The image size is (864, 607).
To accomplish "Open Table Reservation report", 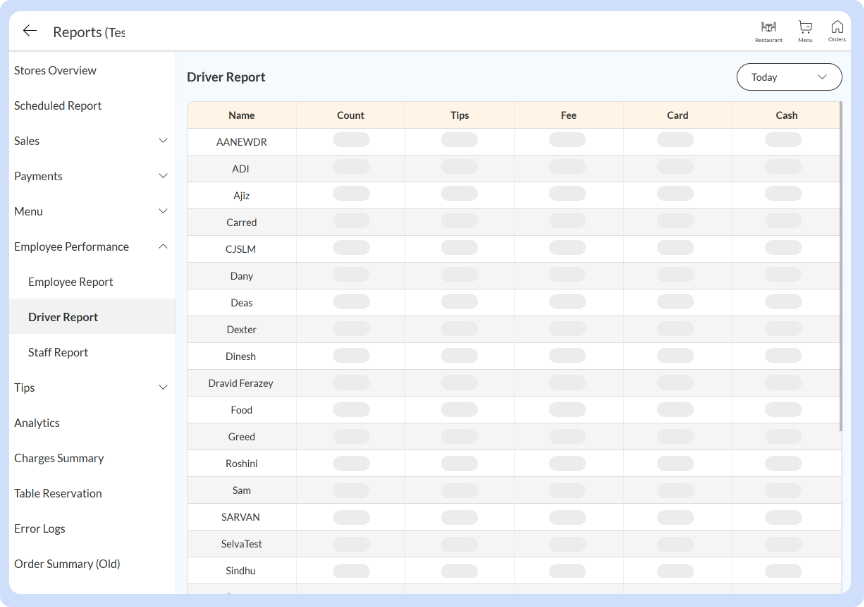I will (x=58, y=494).
